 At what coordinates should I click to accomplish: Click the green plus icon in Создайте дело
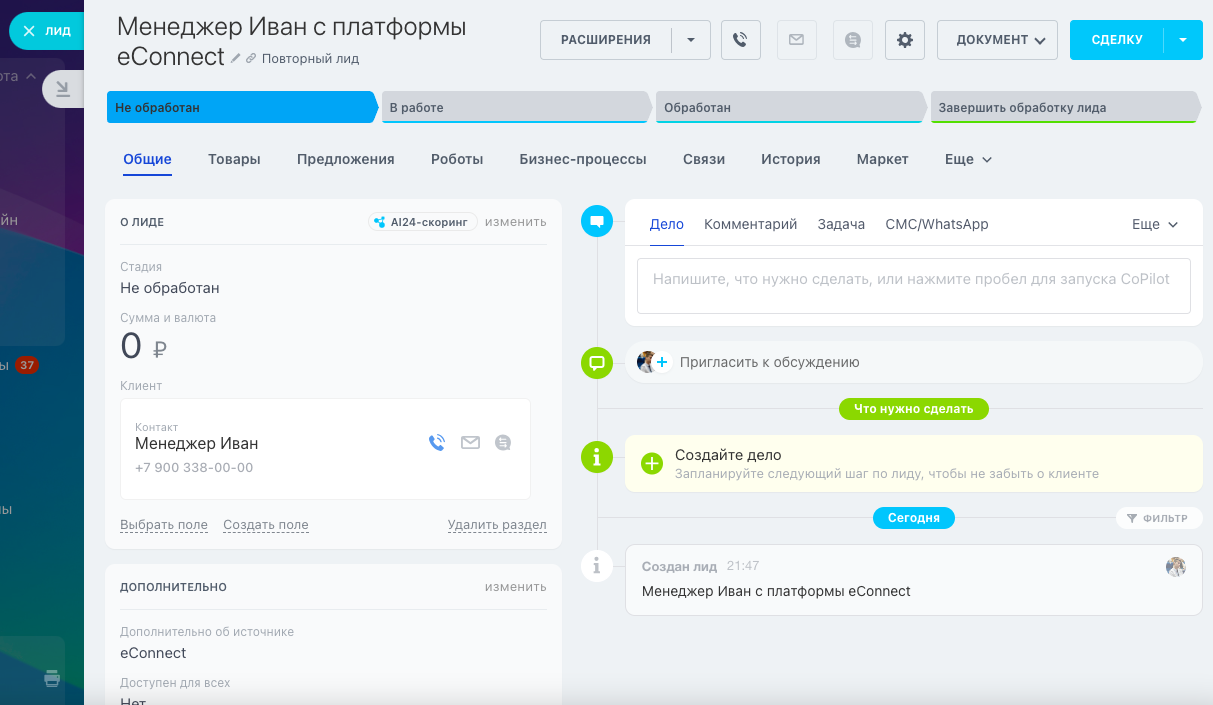[x=652, y=463]
